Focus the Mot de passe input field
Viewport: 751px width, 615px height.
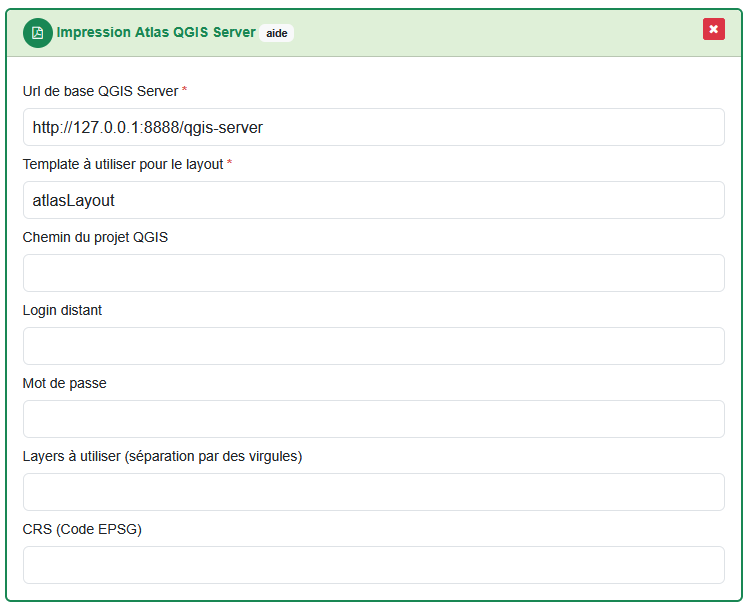pos(373,419)
